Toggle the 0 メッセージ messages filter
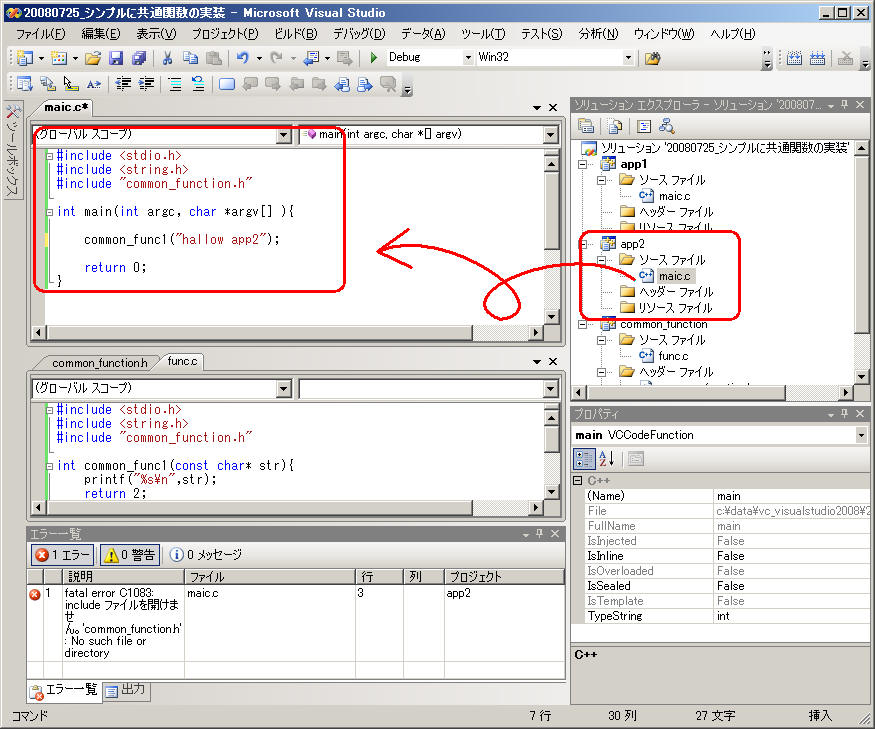The height and width of the screenshot is (729, 875). (x=206, y=554)
